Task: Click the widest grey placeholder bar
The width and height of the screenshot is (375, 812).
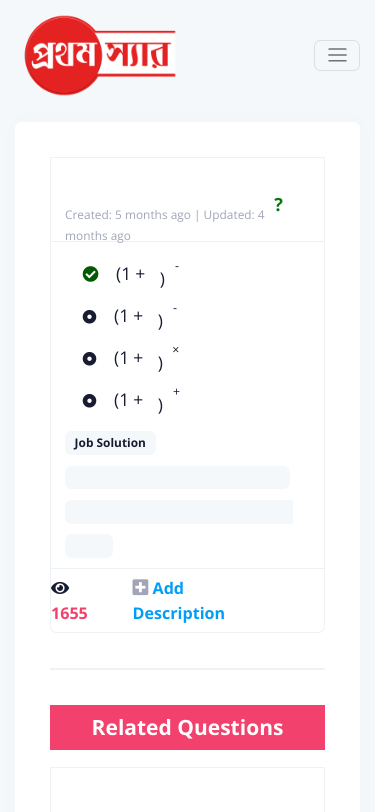Action: pyautogui.click(x=179, y=512)
